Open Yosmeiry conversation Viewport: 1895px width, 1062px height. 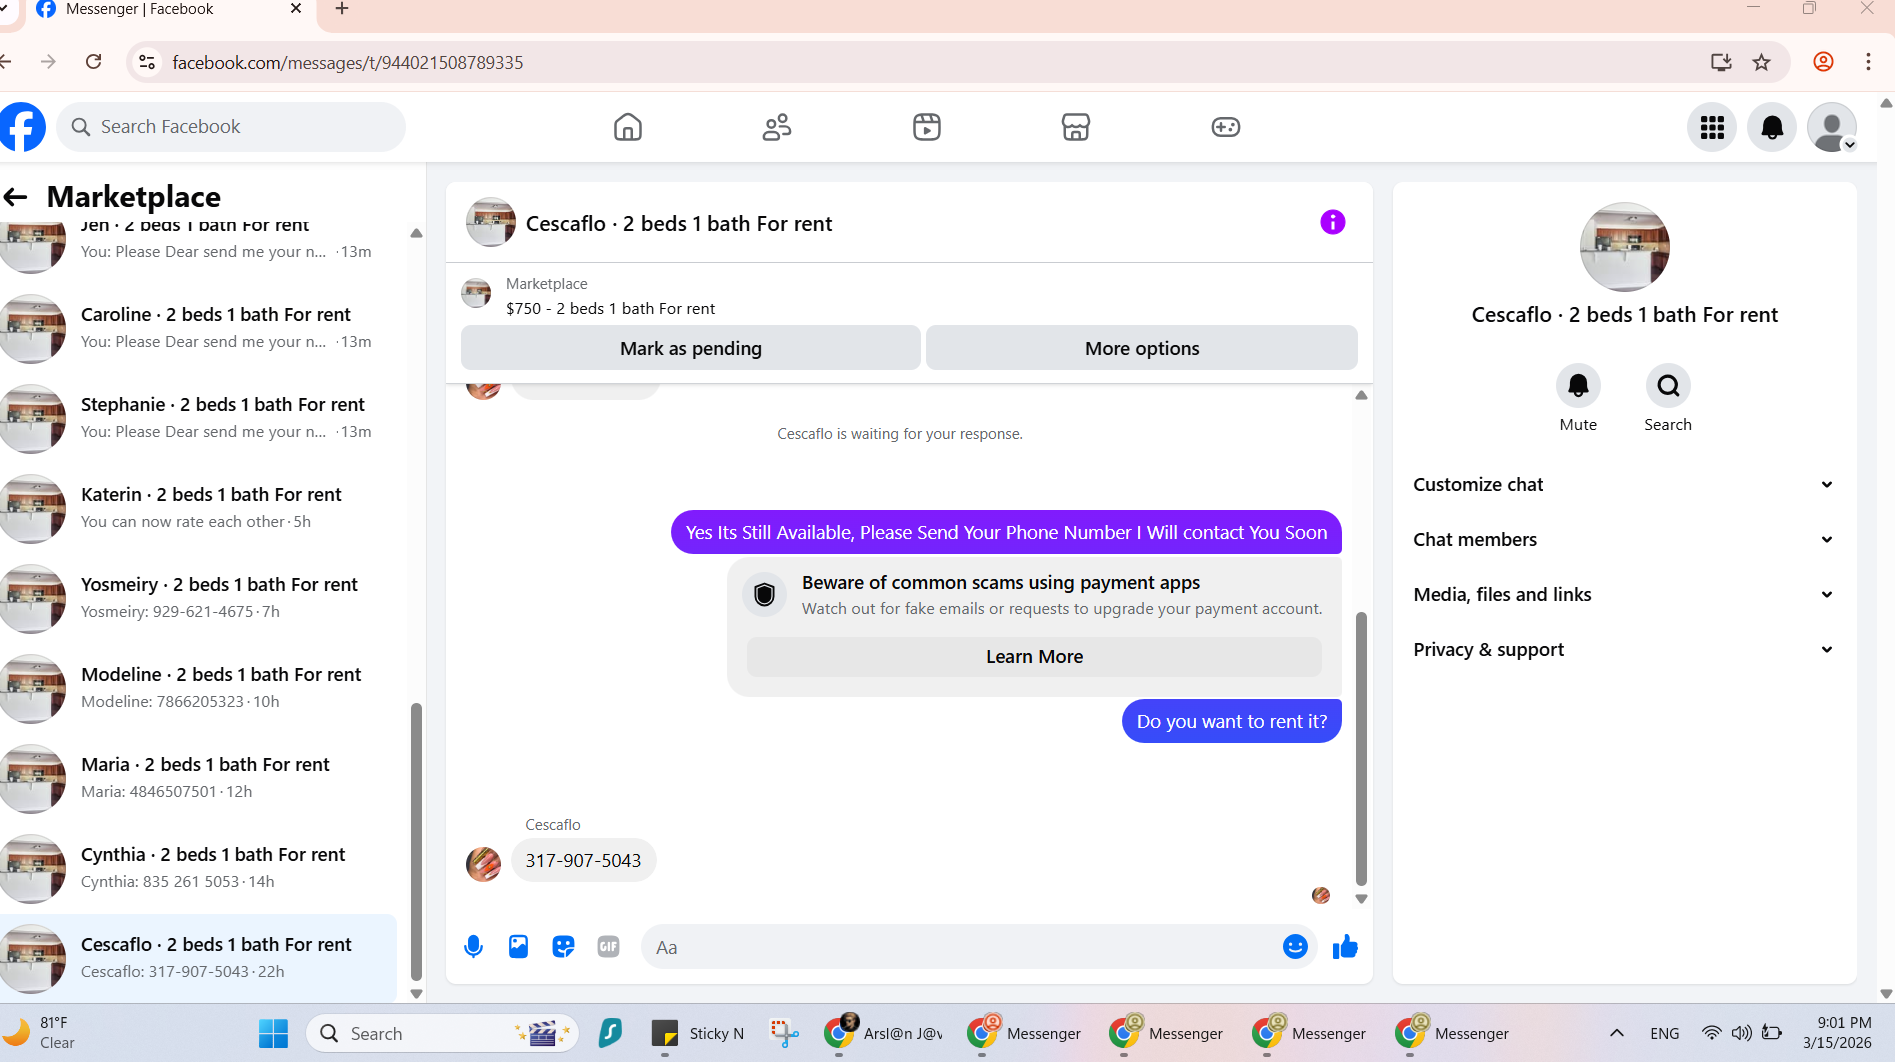pos(200,598)
